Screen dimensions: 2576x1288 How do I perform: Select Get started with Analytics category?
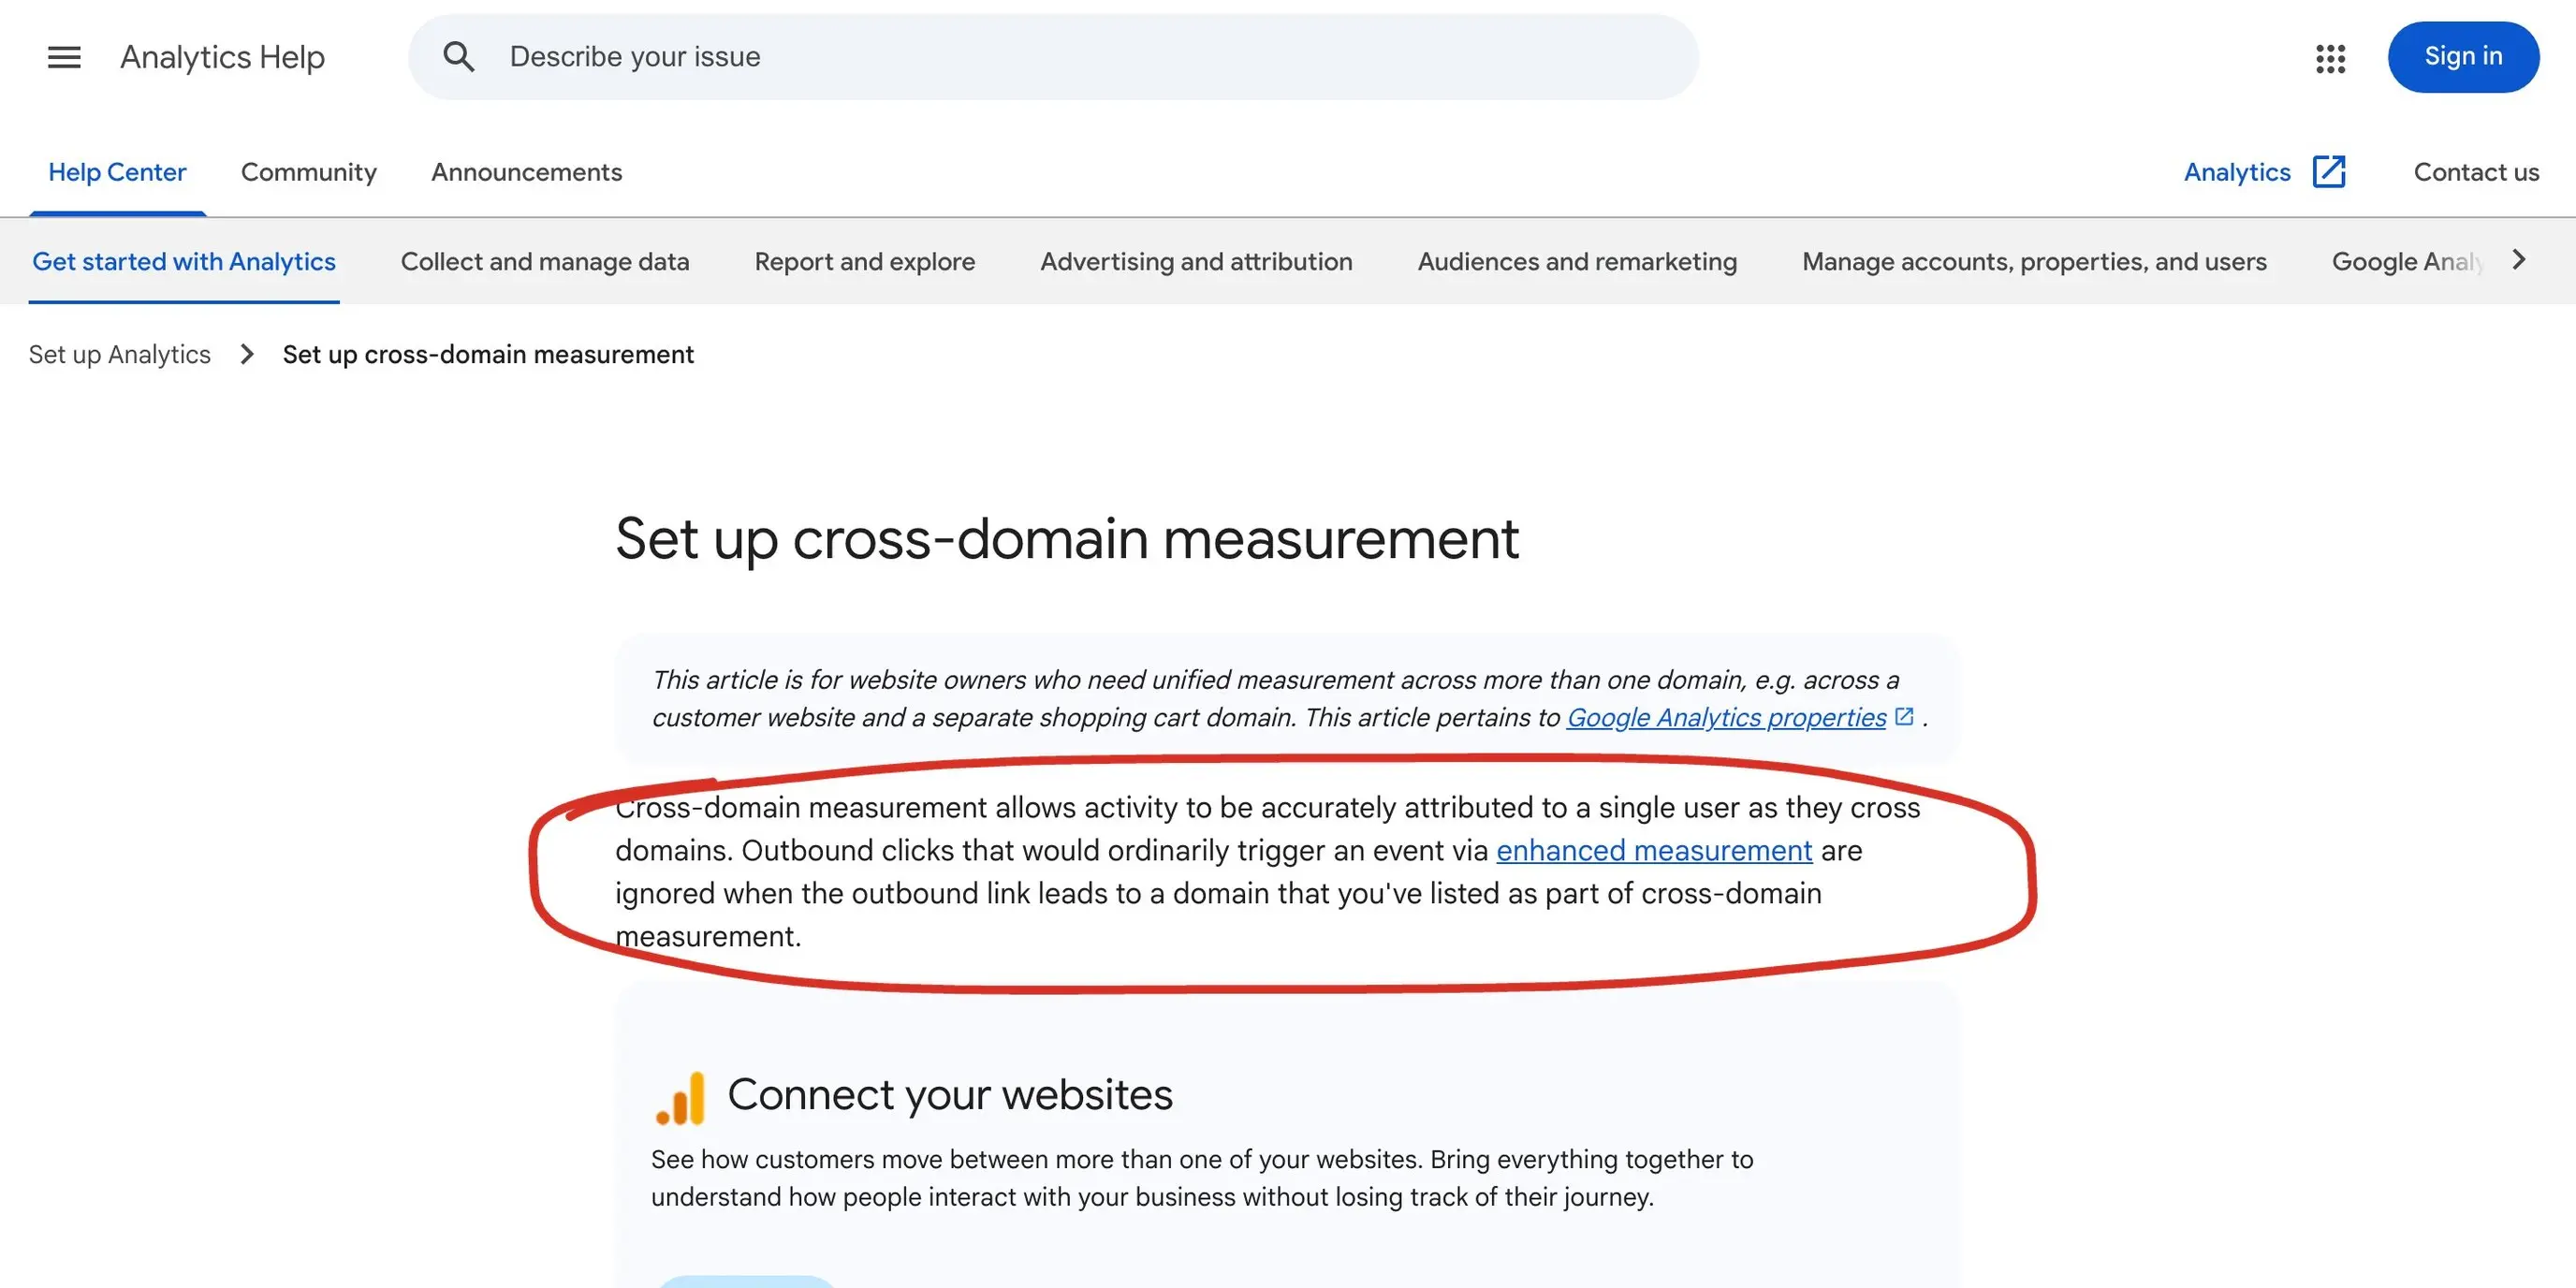click(184, 261)
